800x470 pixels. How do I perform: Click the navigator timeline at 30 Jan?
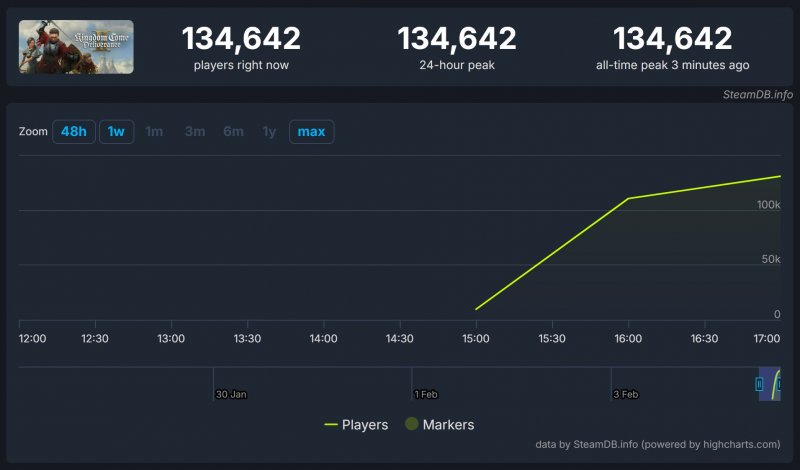(x=214, y=384)
